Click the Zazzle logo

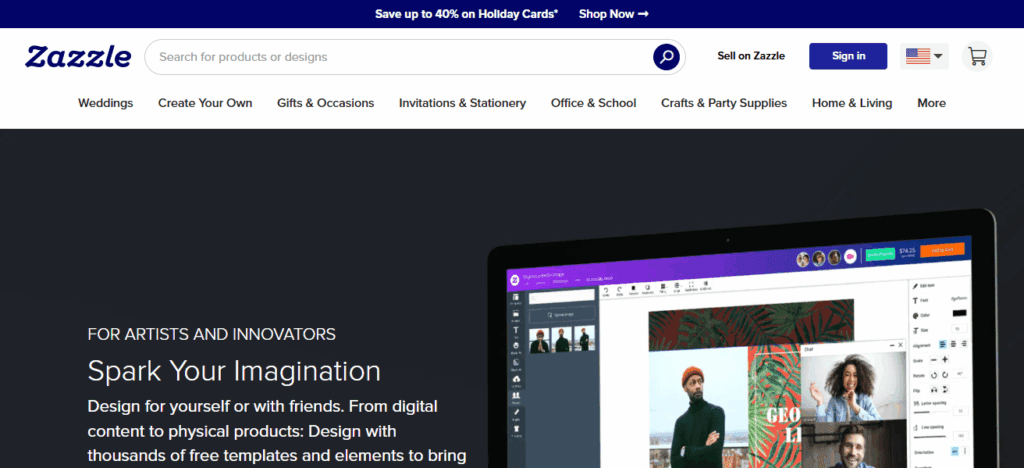pyautogui.click(x=78, y=57)
